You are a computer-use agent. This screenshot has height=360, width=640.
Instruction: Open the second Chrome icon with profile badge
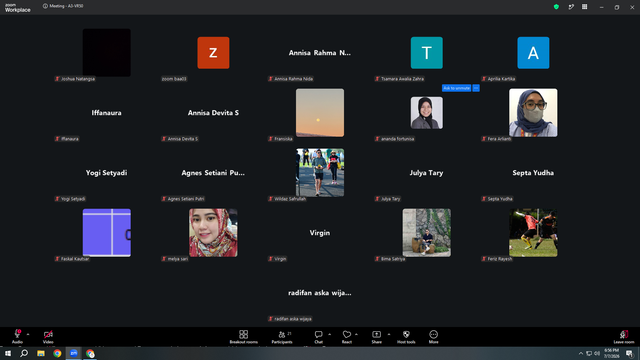pos(90,353)
